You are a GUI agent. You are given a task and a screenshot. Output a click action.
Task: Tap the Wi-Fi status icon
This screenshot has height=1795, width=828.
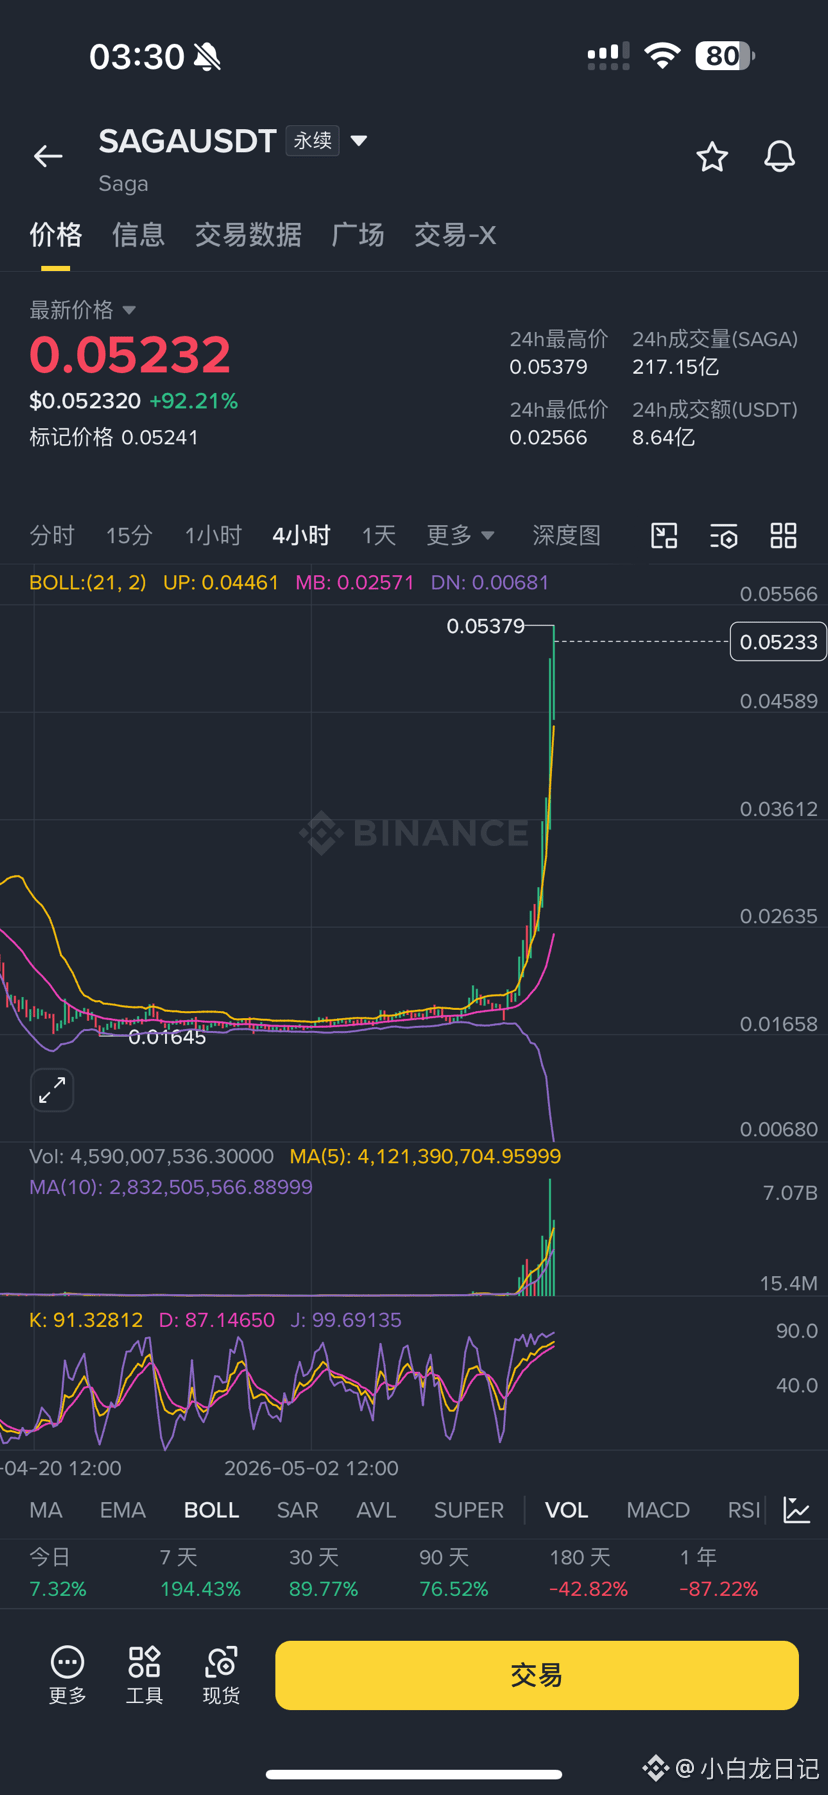(661, 55)
